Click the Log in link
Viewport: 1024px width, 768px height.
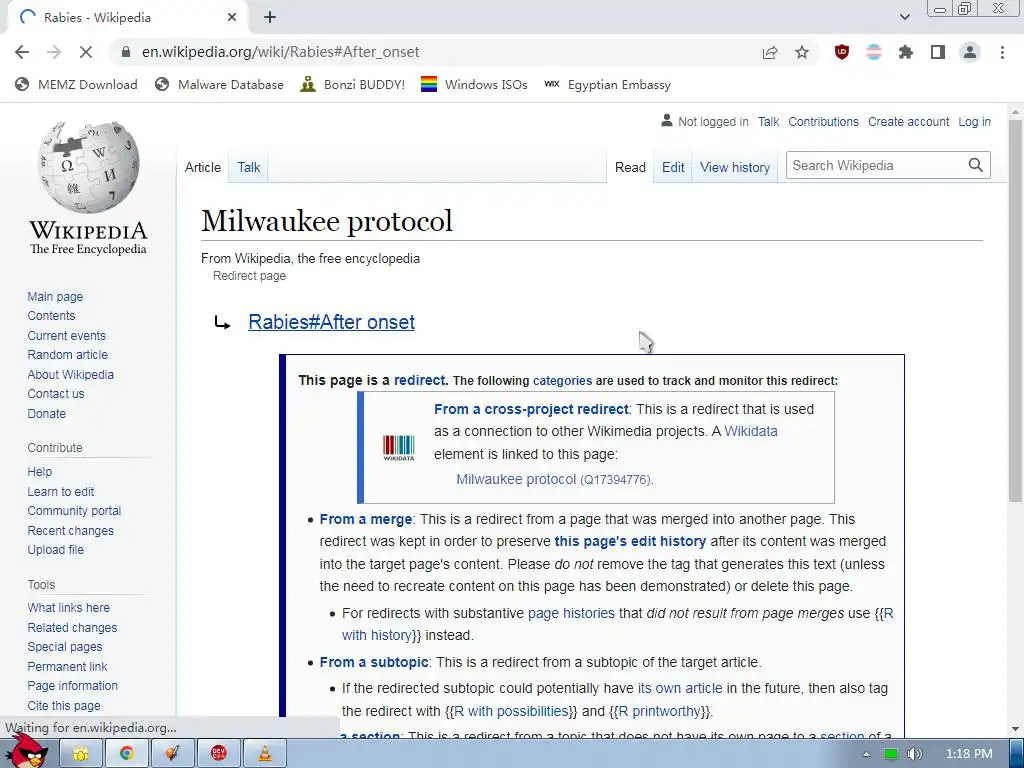click(x=974, y=121)
